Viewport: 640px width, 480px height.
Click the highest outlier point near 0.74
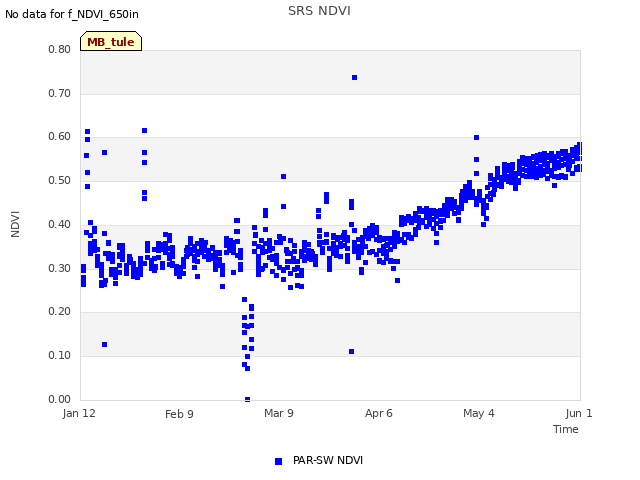(354, 78)
